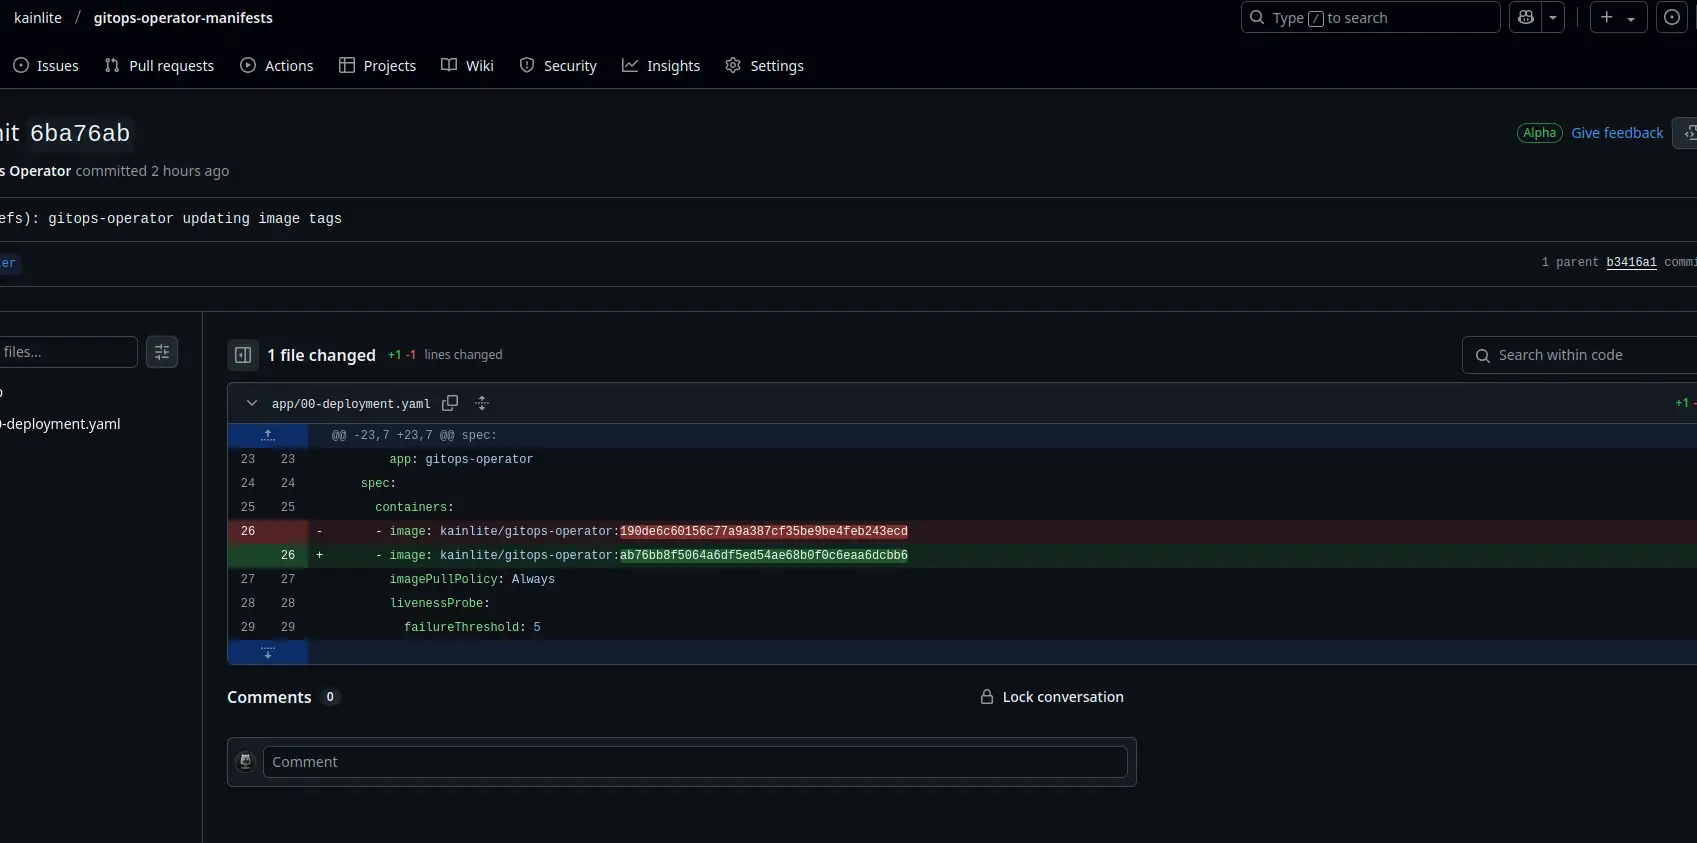Click the 'livenessProbe:' line
1697x843 pixels.
(x=440, y=603)
